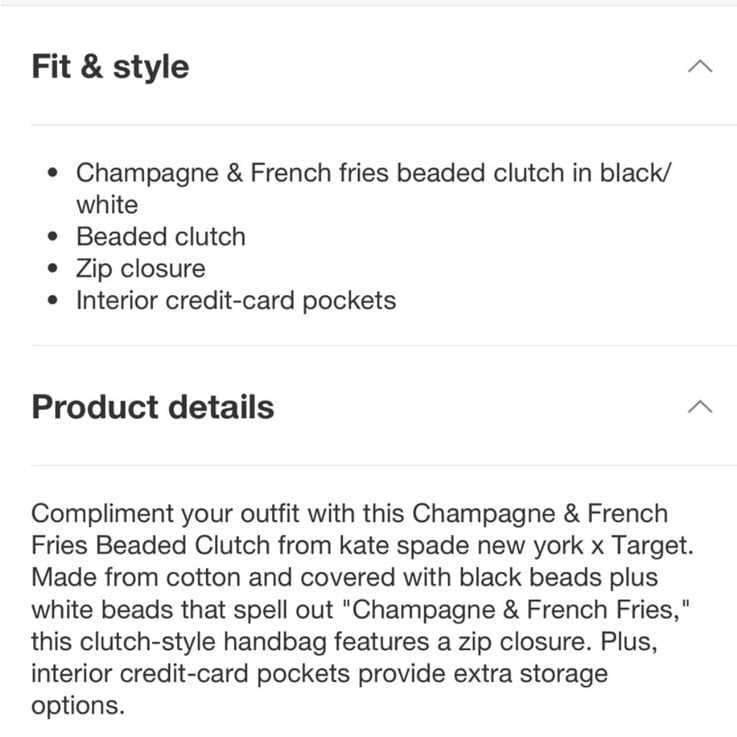Click the word white under the first bullet

tap(107, 205)
